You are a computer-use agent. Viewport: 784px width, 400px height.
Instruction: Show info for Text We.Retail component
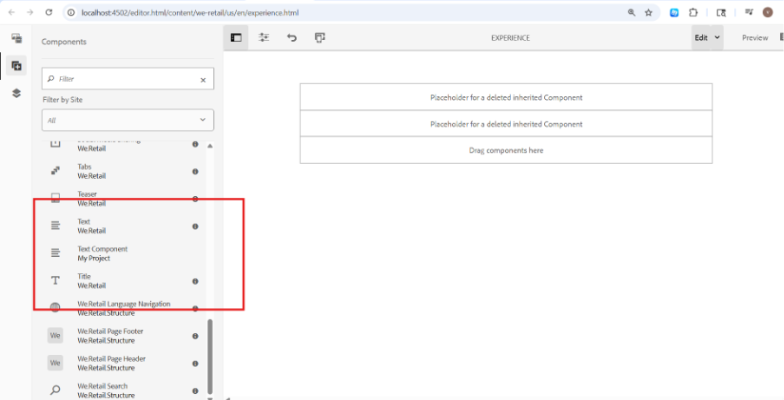(x=195, y=226)
